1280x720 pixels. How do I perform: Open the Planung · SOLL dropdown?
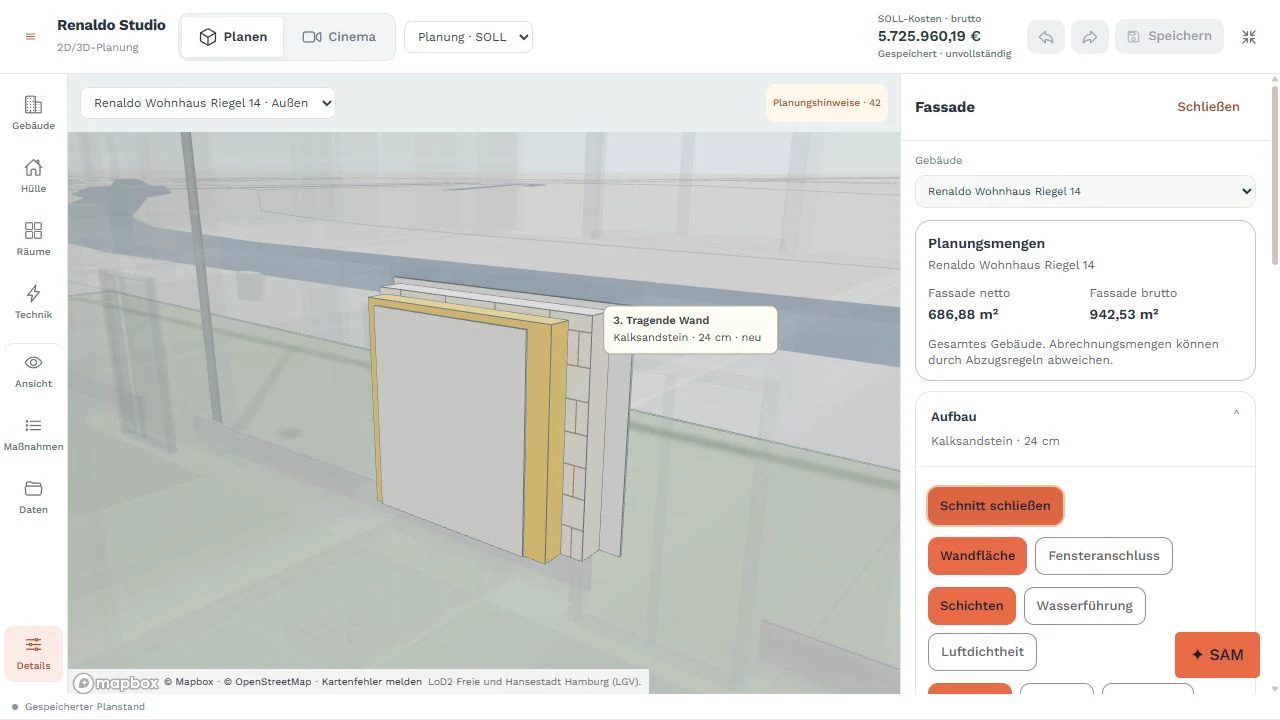point(468,37)
